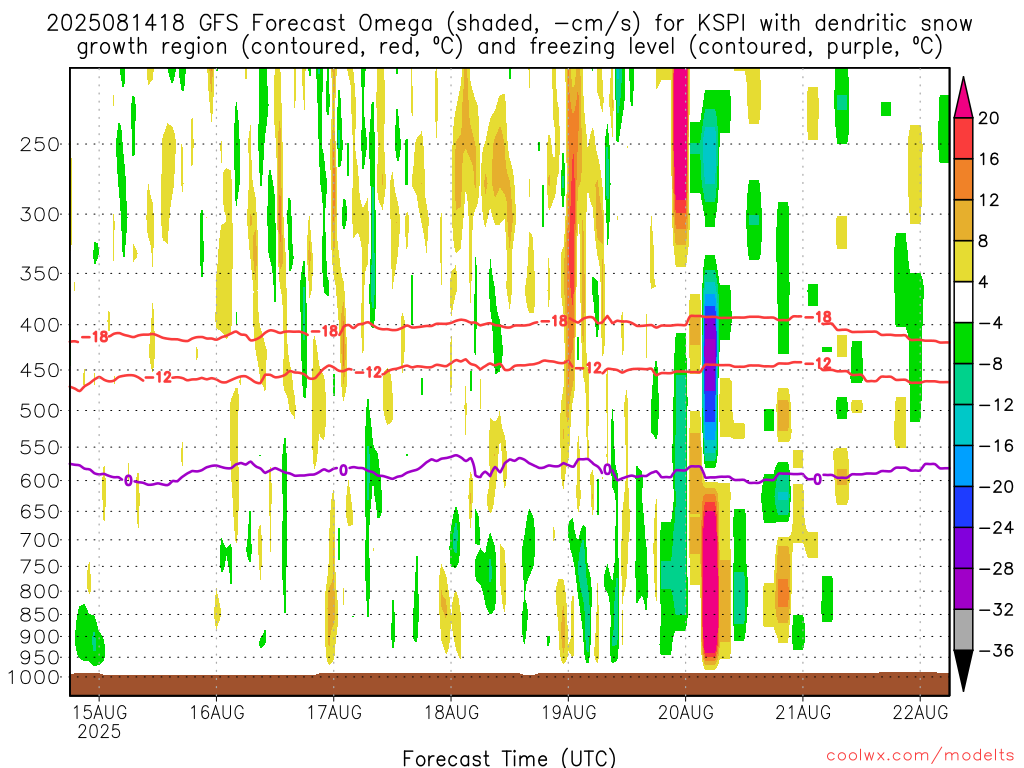Click the 21AUG time axis label
Image resolution: width=1024 pixels, height=768 pixels.
click(803, 711)
